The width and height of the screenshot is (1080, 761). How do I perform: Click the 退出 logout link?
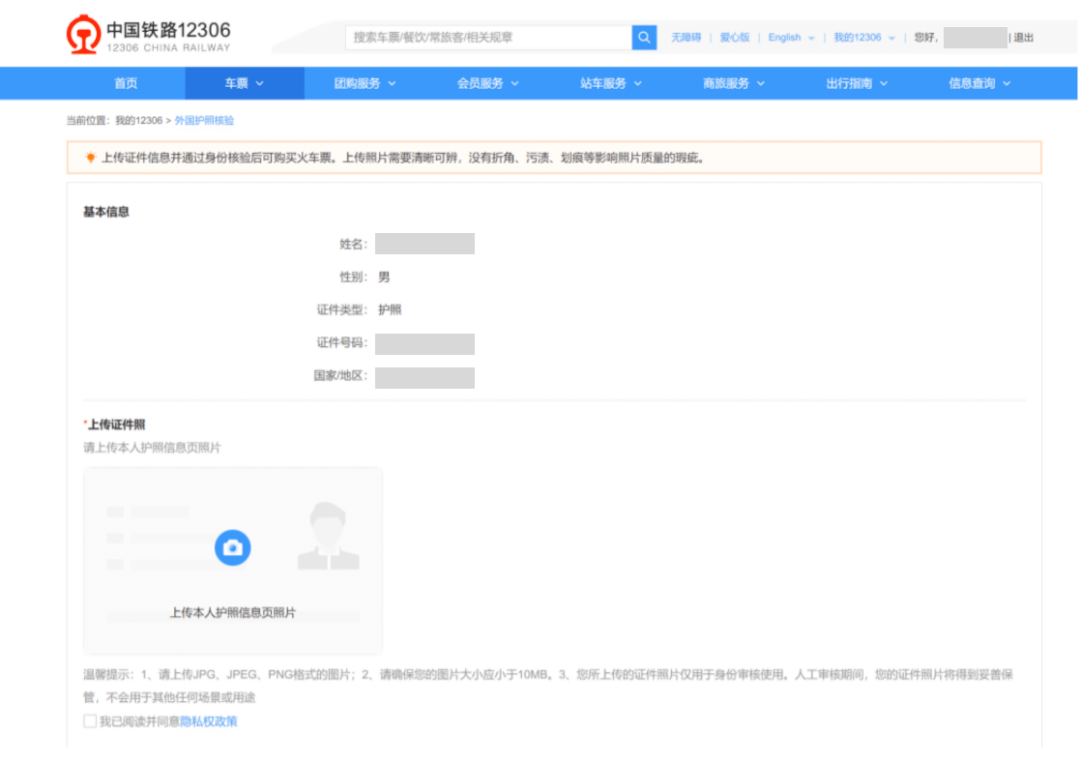[x=1024, y=38]
